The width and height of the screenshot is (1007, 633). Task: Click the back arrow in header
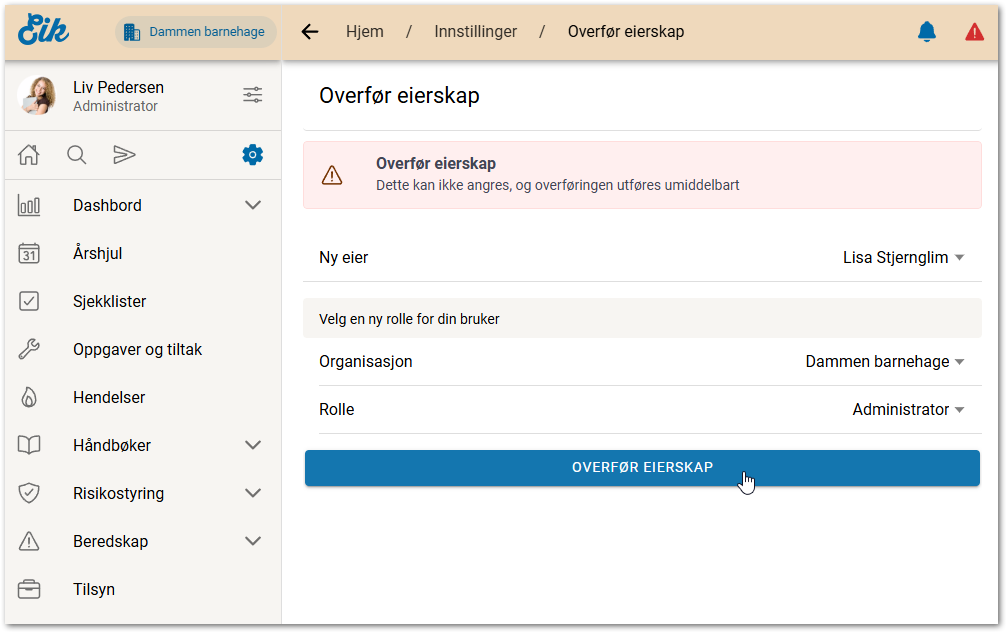310,32
